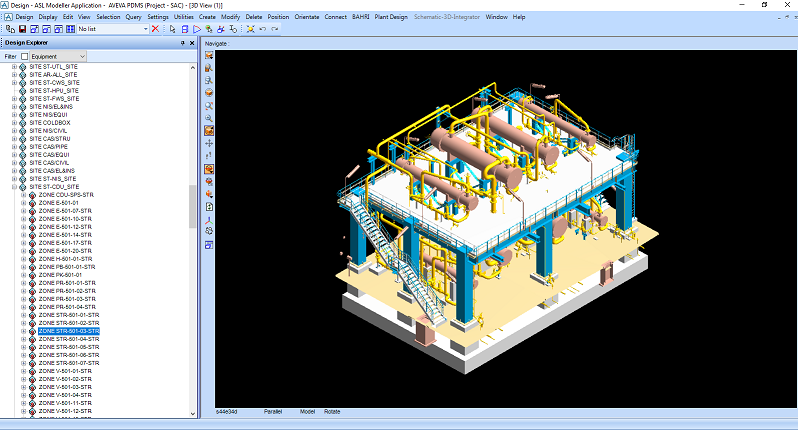Expand ZONE STR-501-03-STR tree node
The height and width of the screenshot is (430, 798).
click(23, 331)
